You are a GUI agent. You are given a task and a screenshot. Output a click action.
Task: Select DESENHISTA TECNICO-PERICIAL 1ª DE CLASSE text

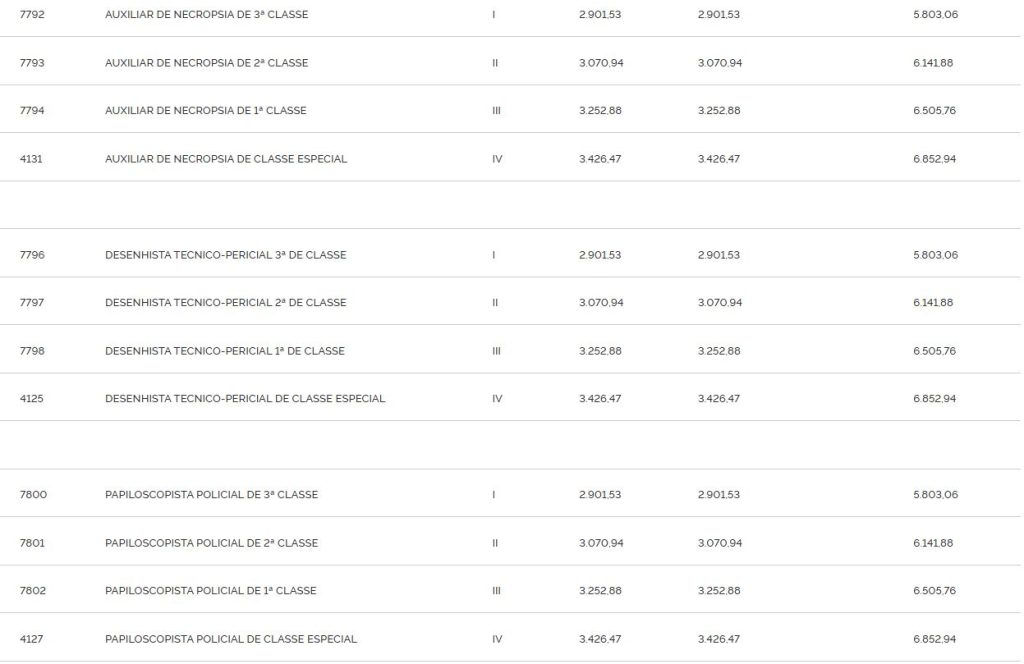225,351
